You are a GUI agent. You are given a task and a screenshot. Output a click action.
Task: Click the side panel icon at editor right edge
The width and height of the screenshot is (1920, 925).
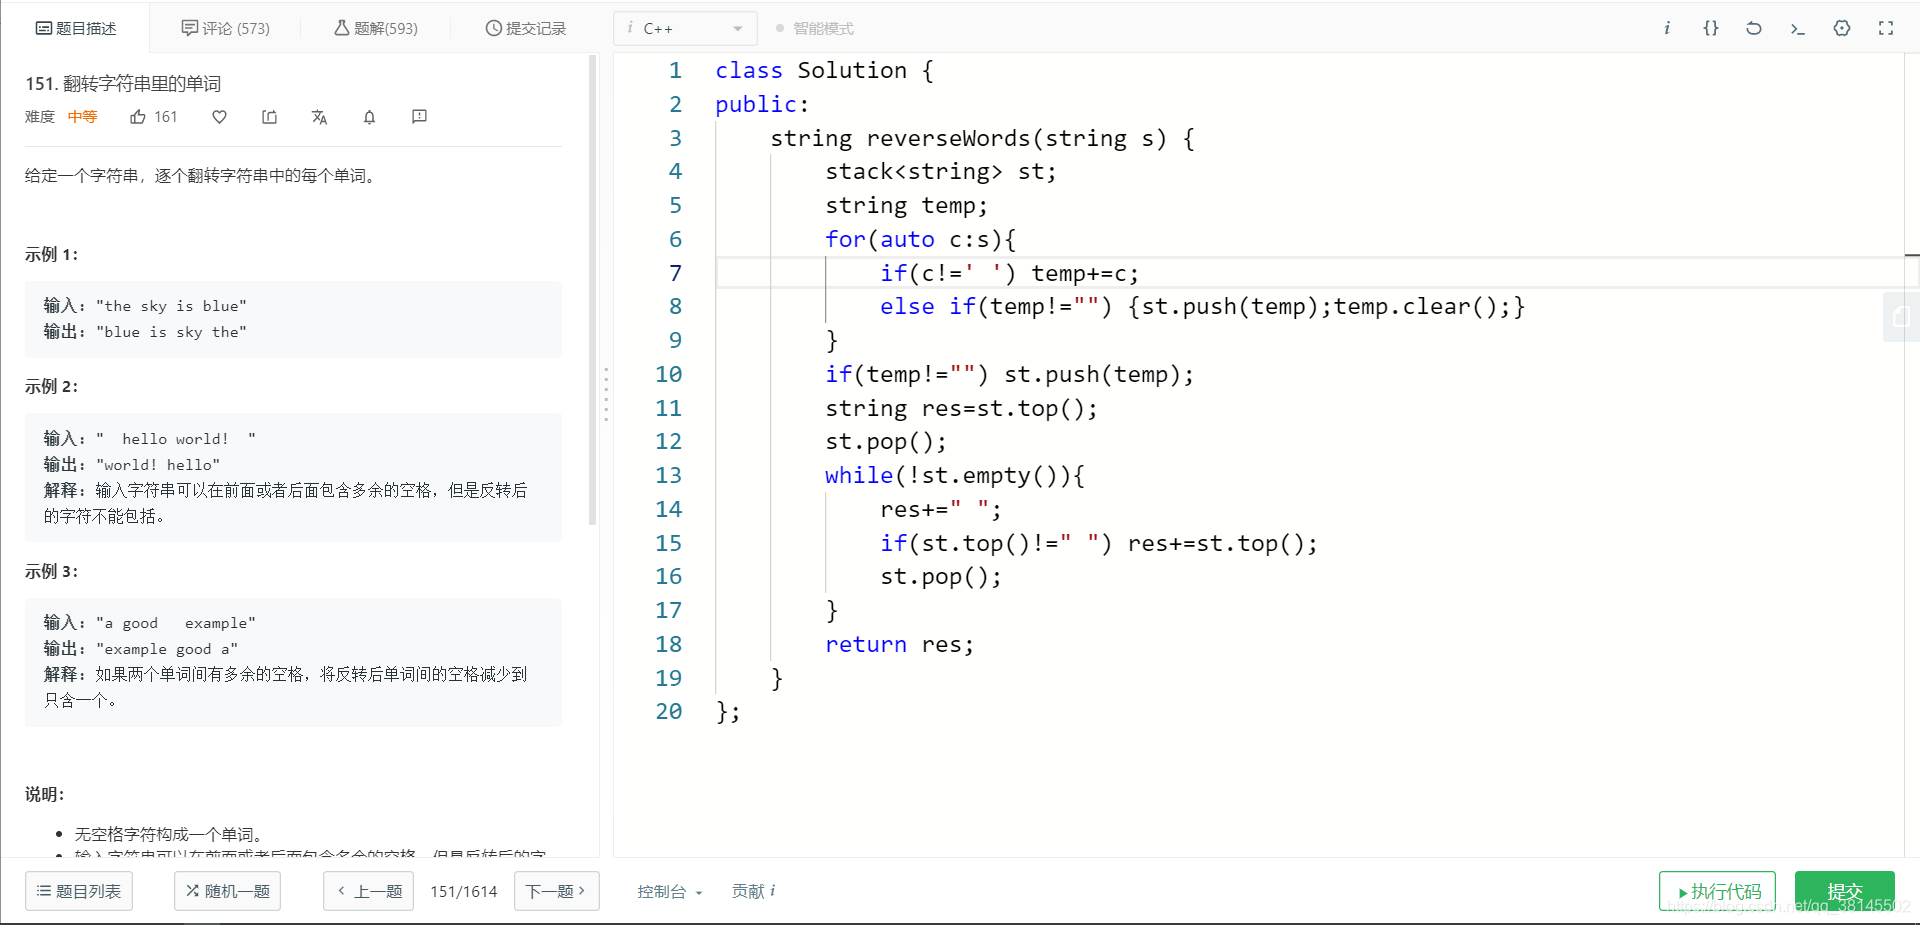click(1900, 317)
